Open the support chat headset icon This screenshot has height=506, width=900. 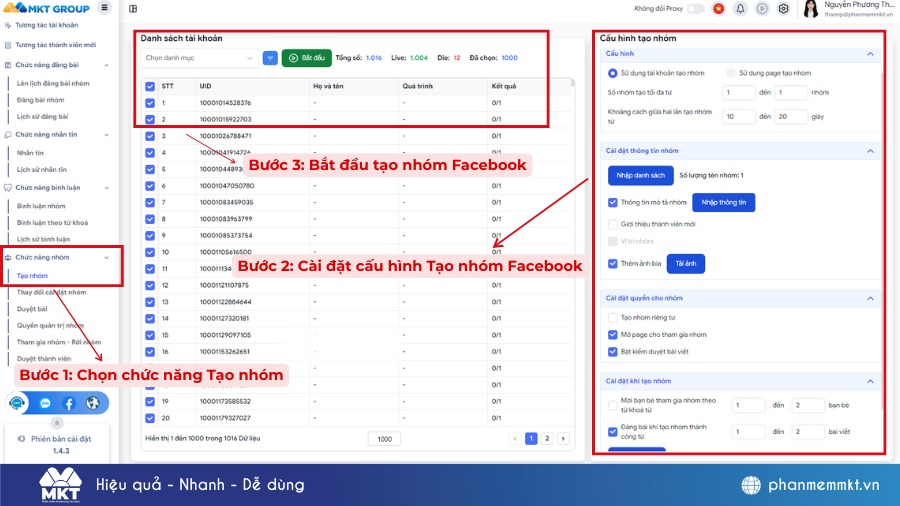click(17, 403)
